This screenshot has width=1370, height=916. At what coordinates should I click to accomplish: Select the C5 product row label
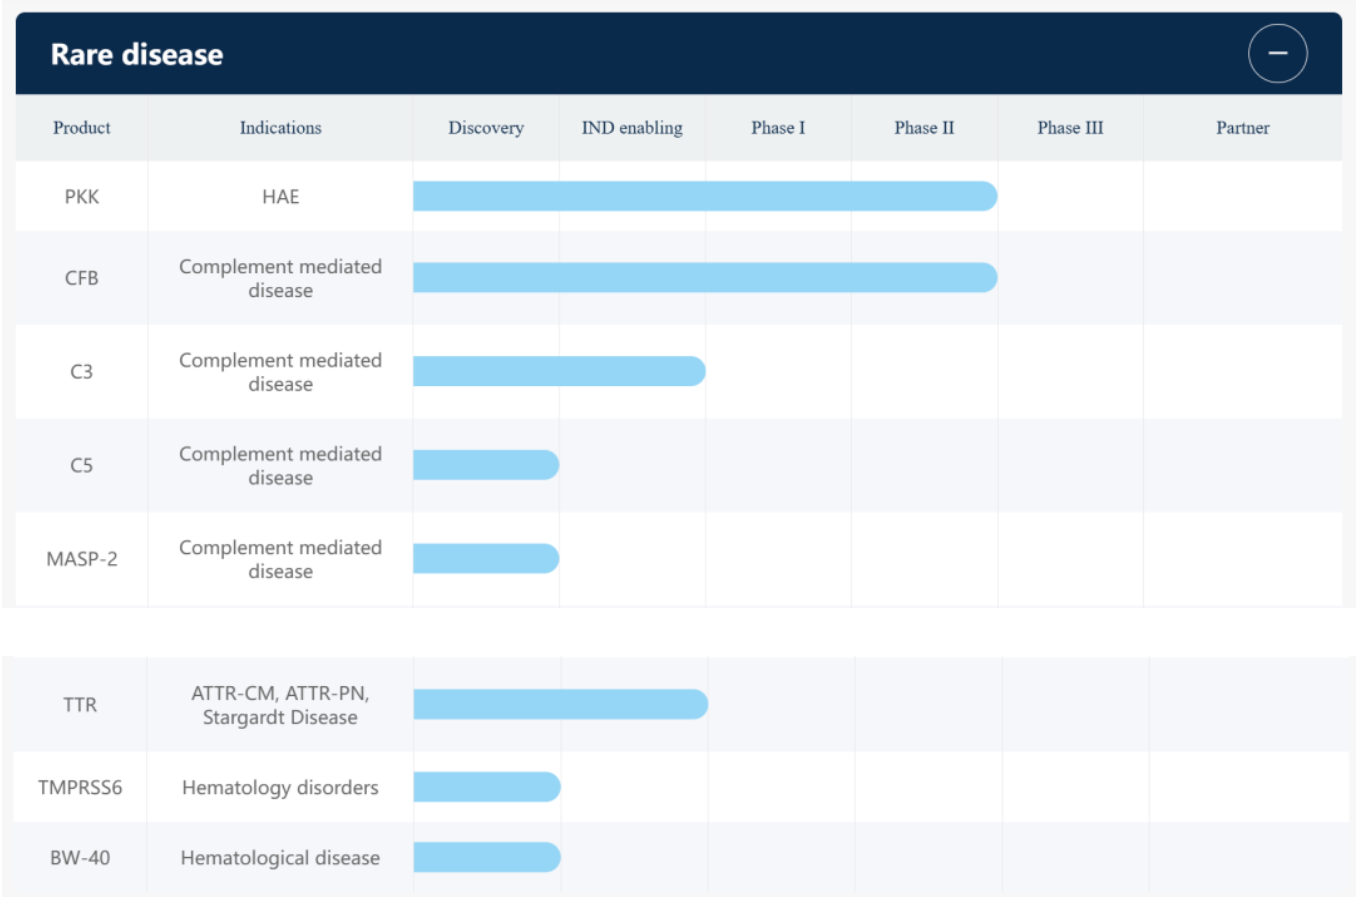[81, 466]
